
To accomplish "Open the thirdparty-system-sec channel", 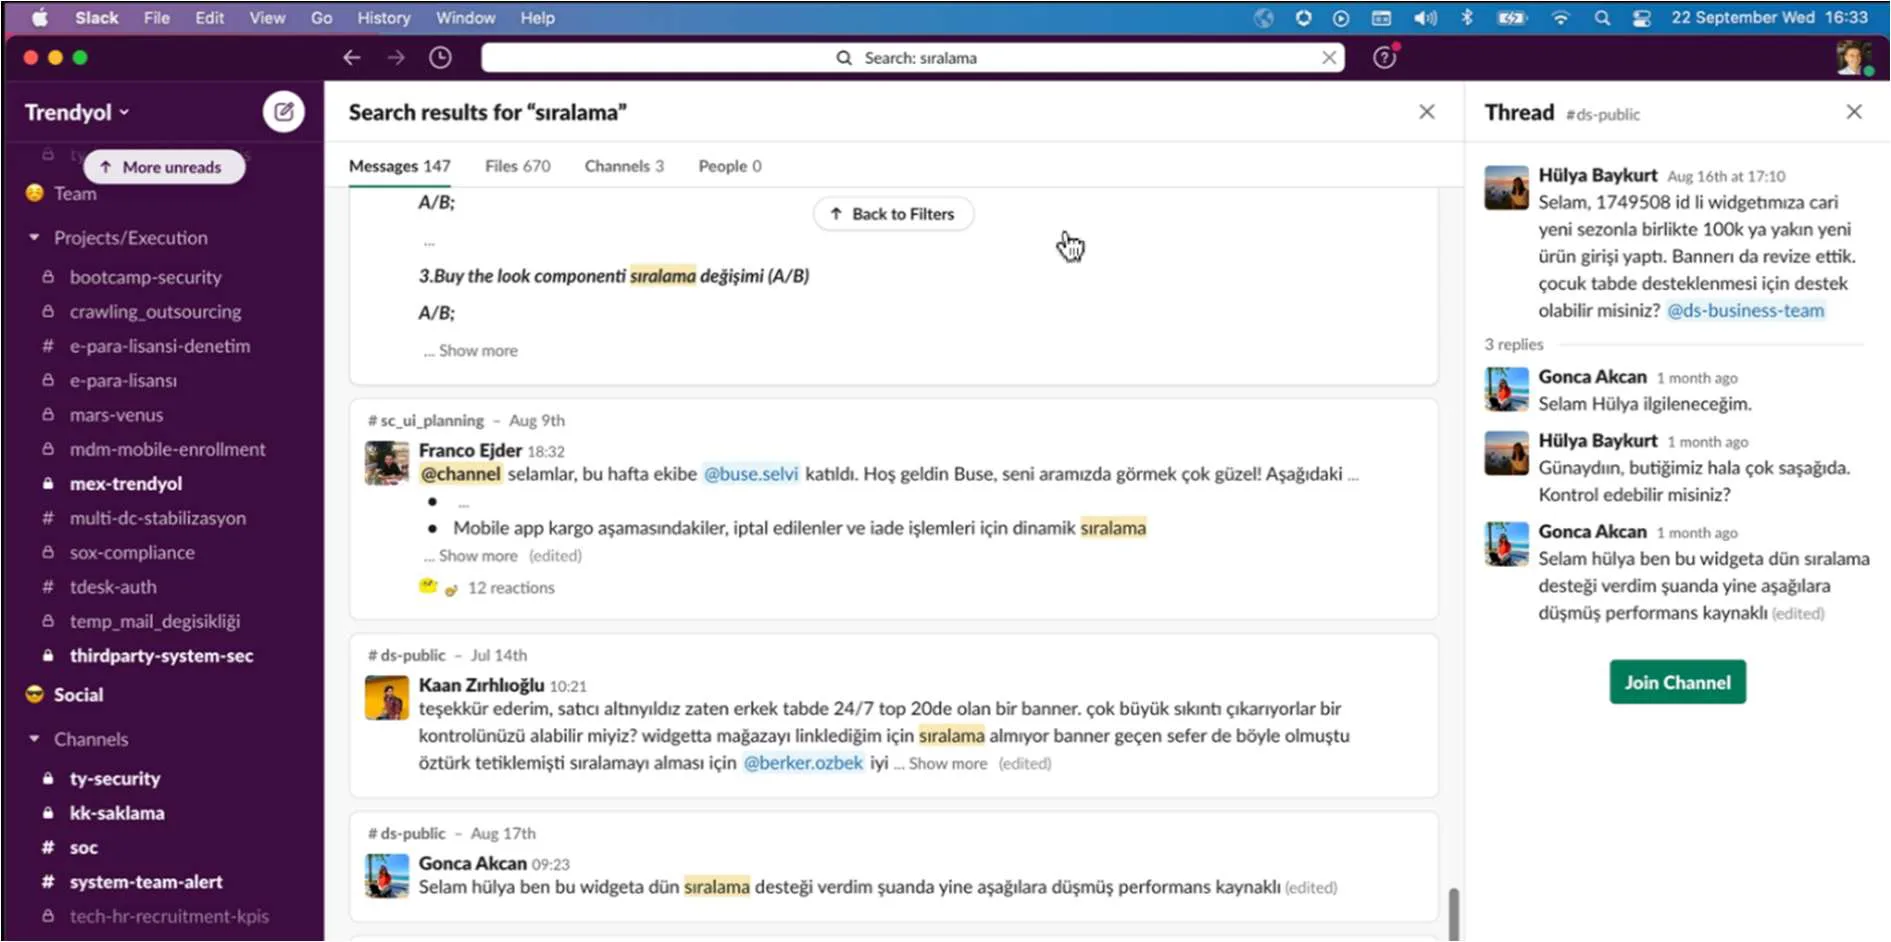I will pyautogui.click(x=161, y=656).
